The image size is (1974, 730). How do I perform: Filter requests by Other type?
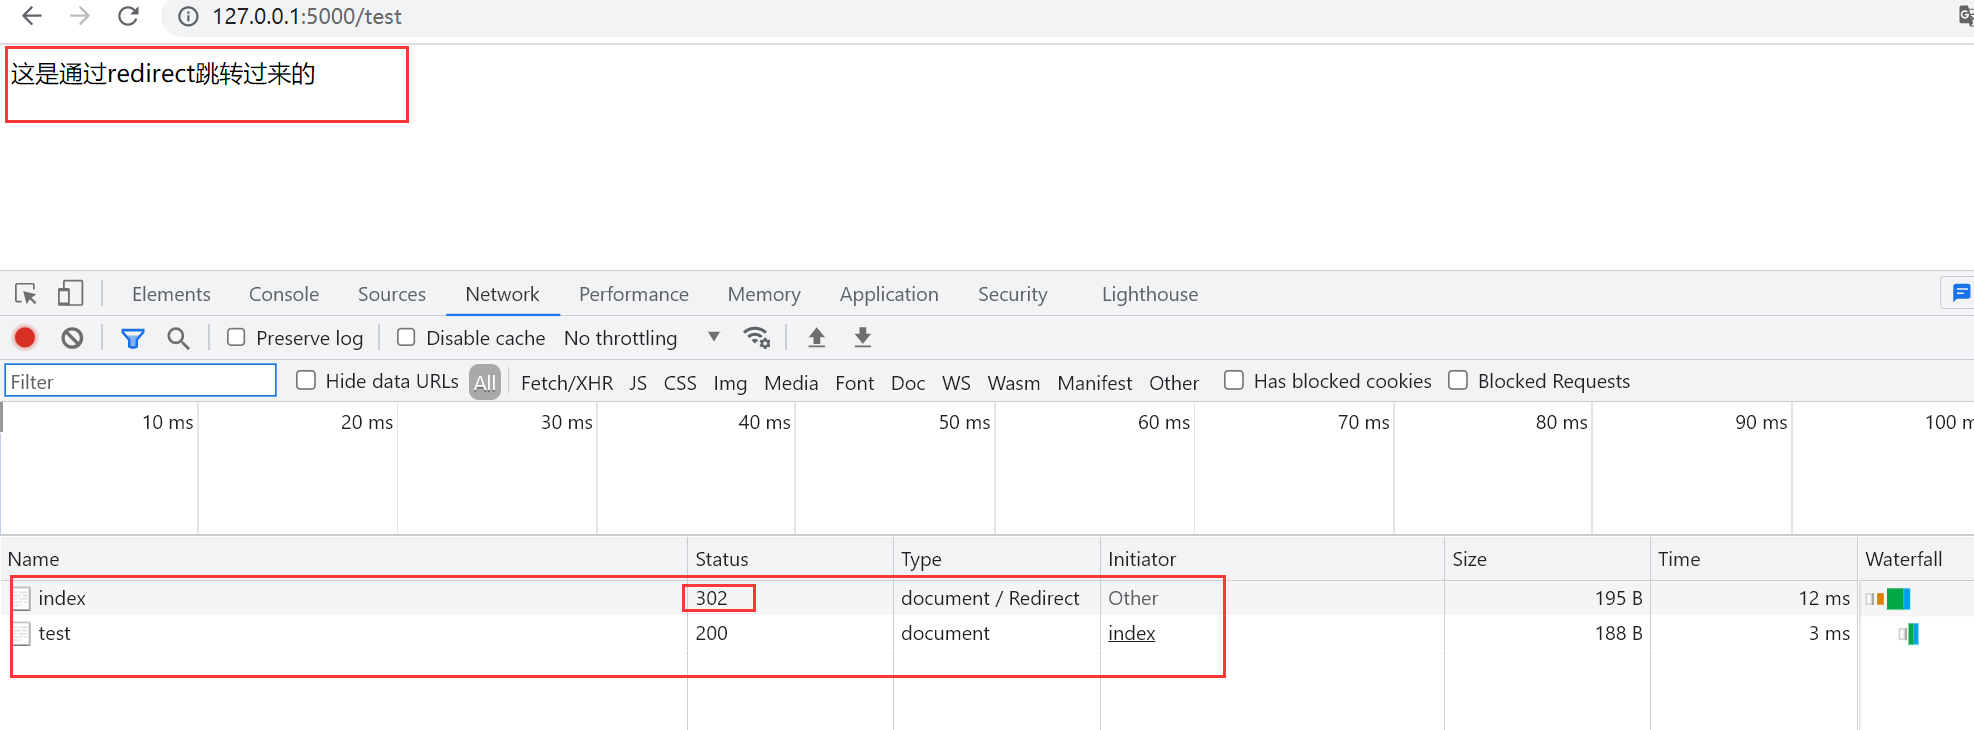1174,383
